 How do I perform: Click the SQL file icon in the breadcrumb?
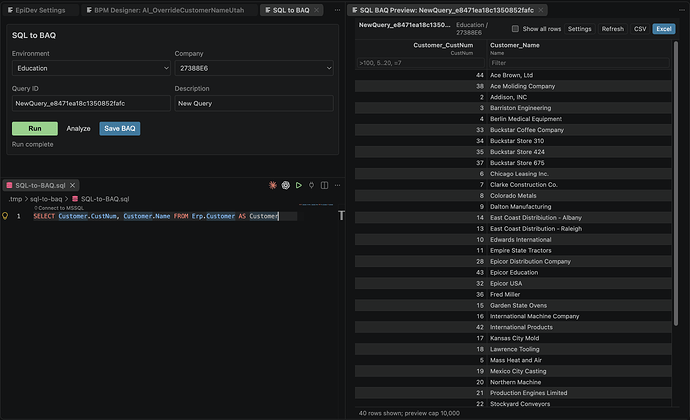click(x=75, y=199)
